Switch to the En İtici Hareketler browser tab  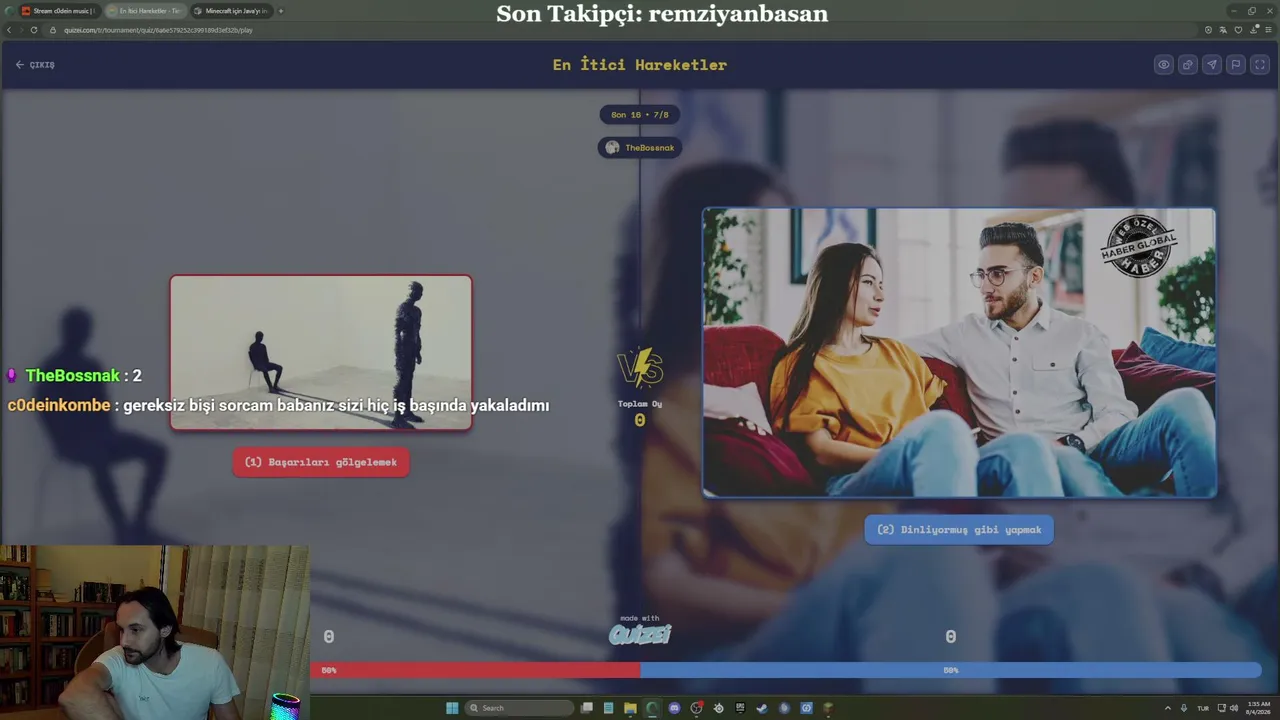click(x=144, y=11)
